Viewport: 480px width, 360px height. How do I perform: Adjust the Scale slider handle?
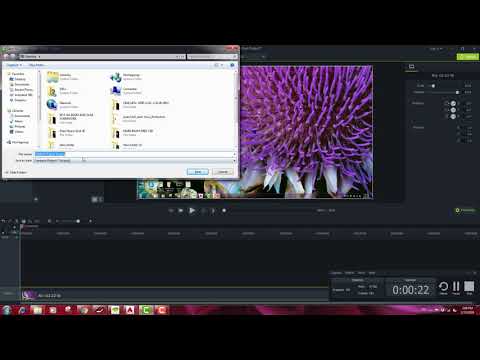tap(433, 86)
